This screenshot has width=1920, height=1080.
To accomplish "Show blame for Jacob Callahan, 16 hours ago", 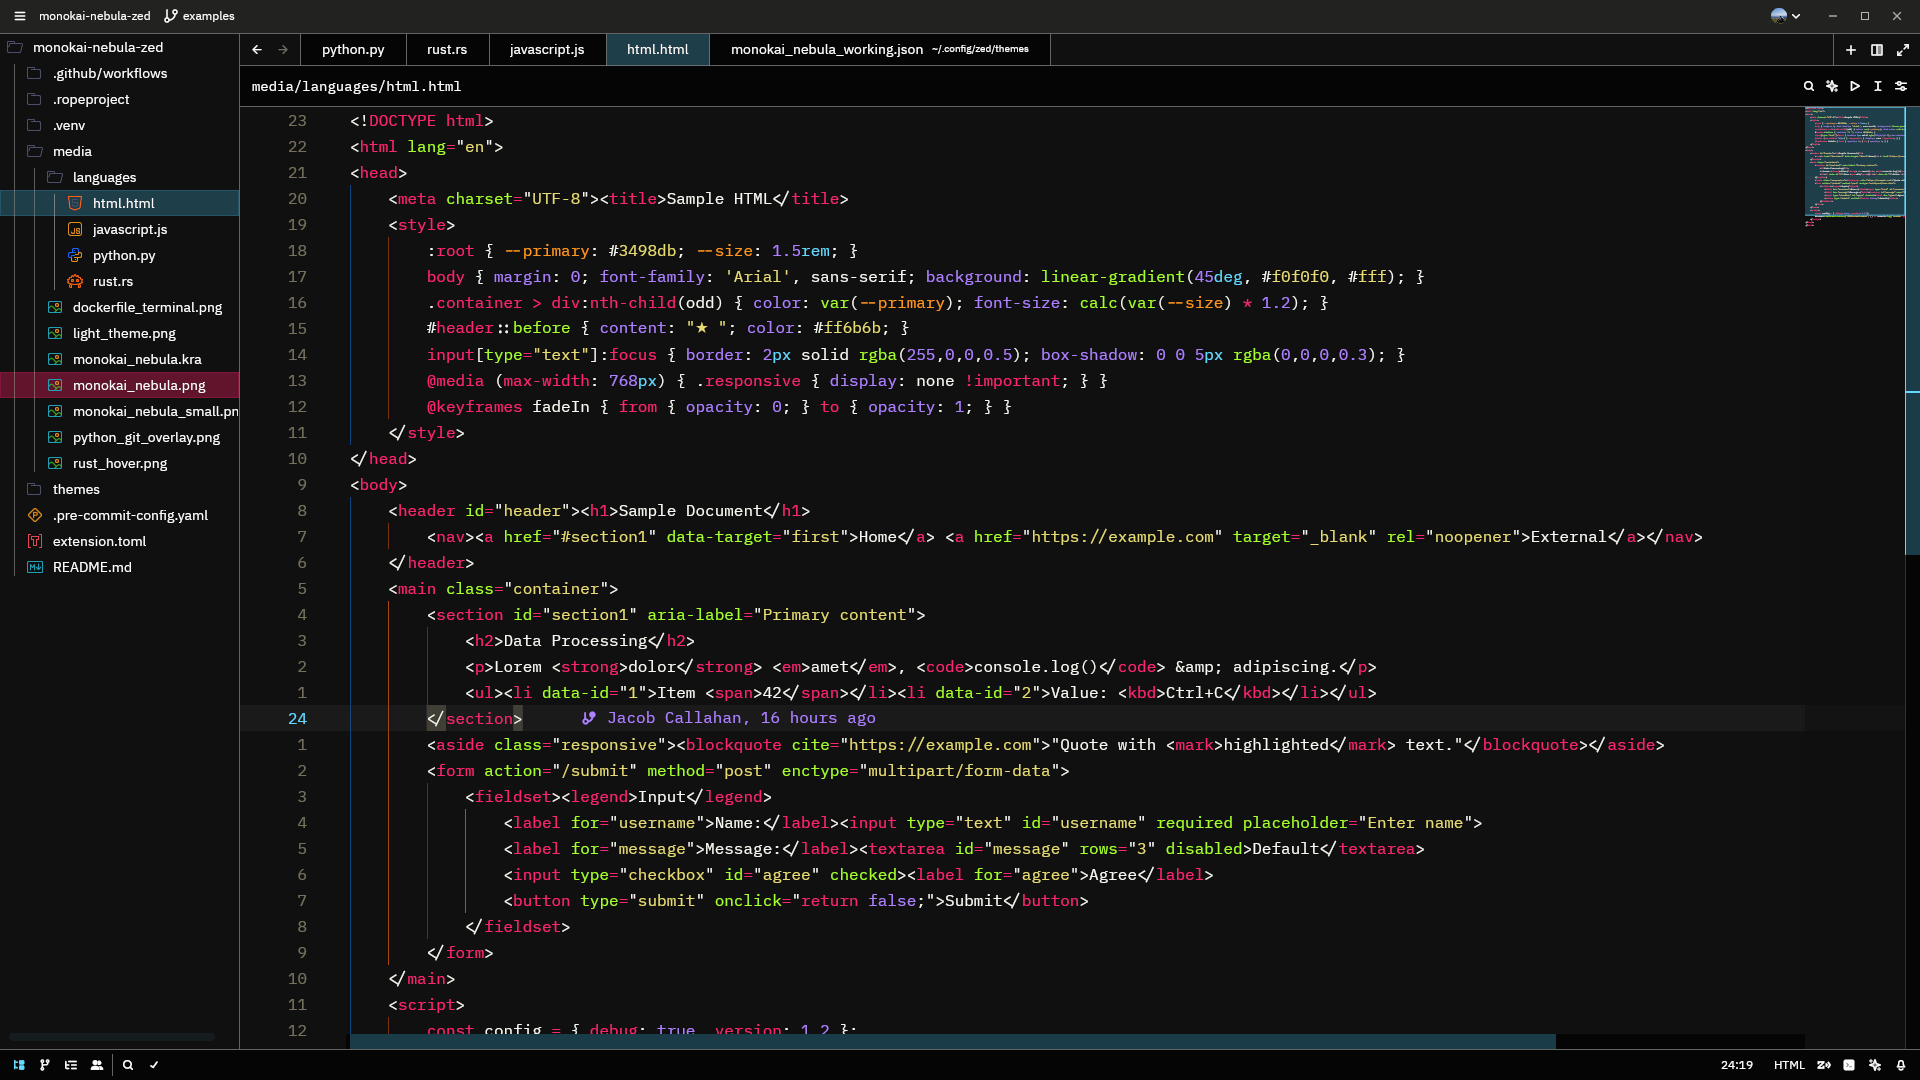I will click(x=729, y=718).
